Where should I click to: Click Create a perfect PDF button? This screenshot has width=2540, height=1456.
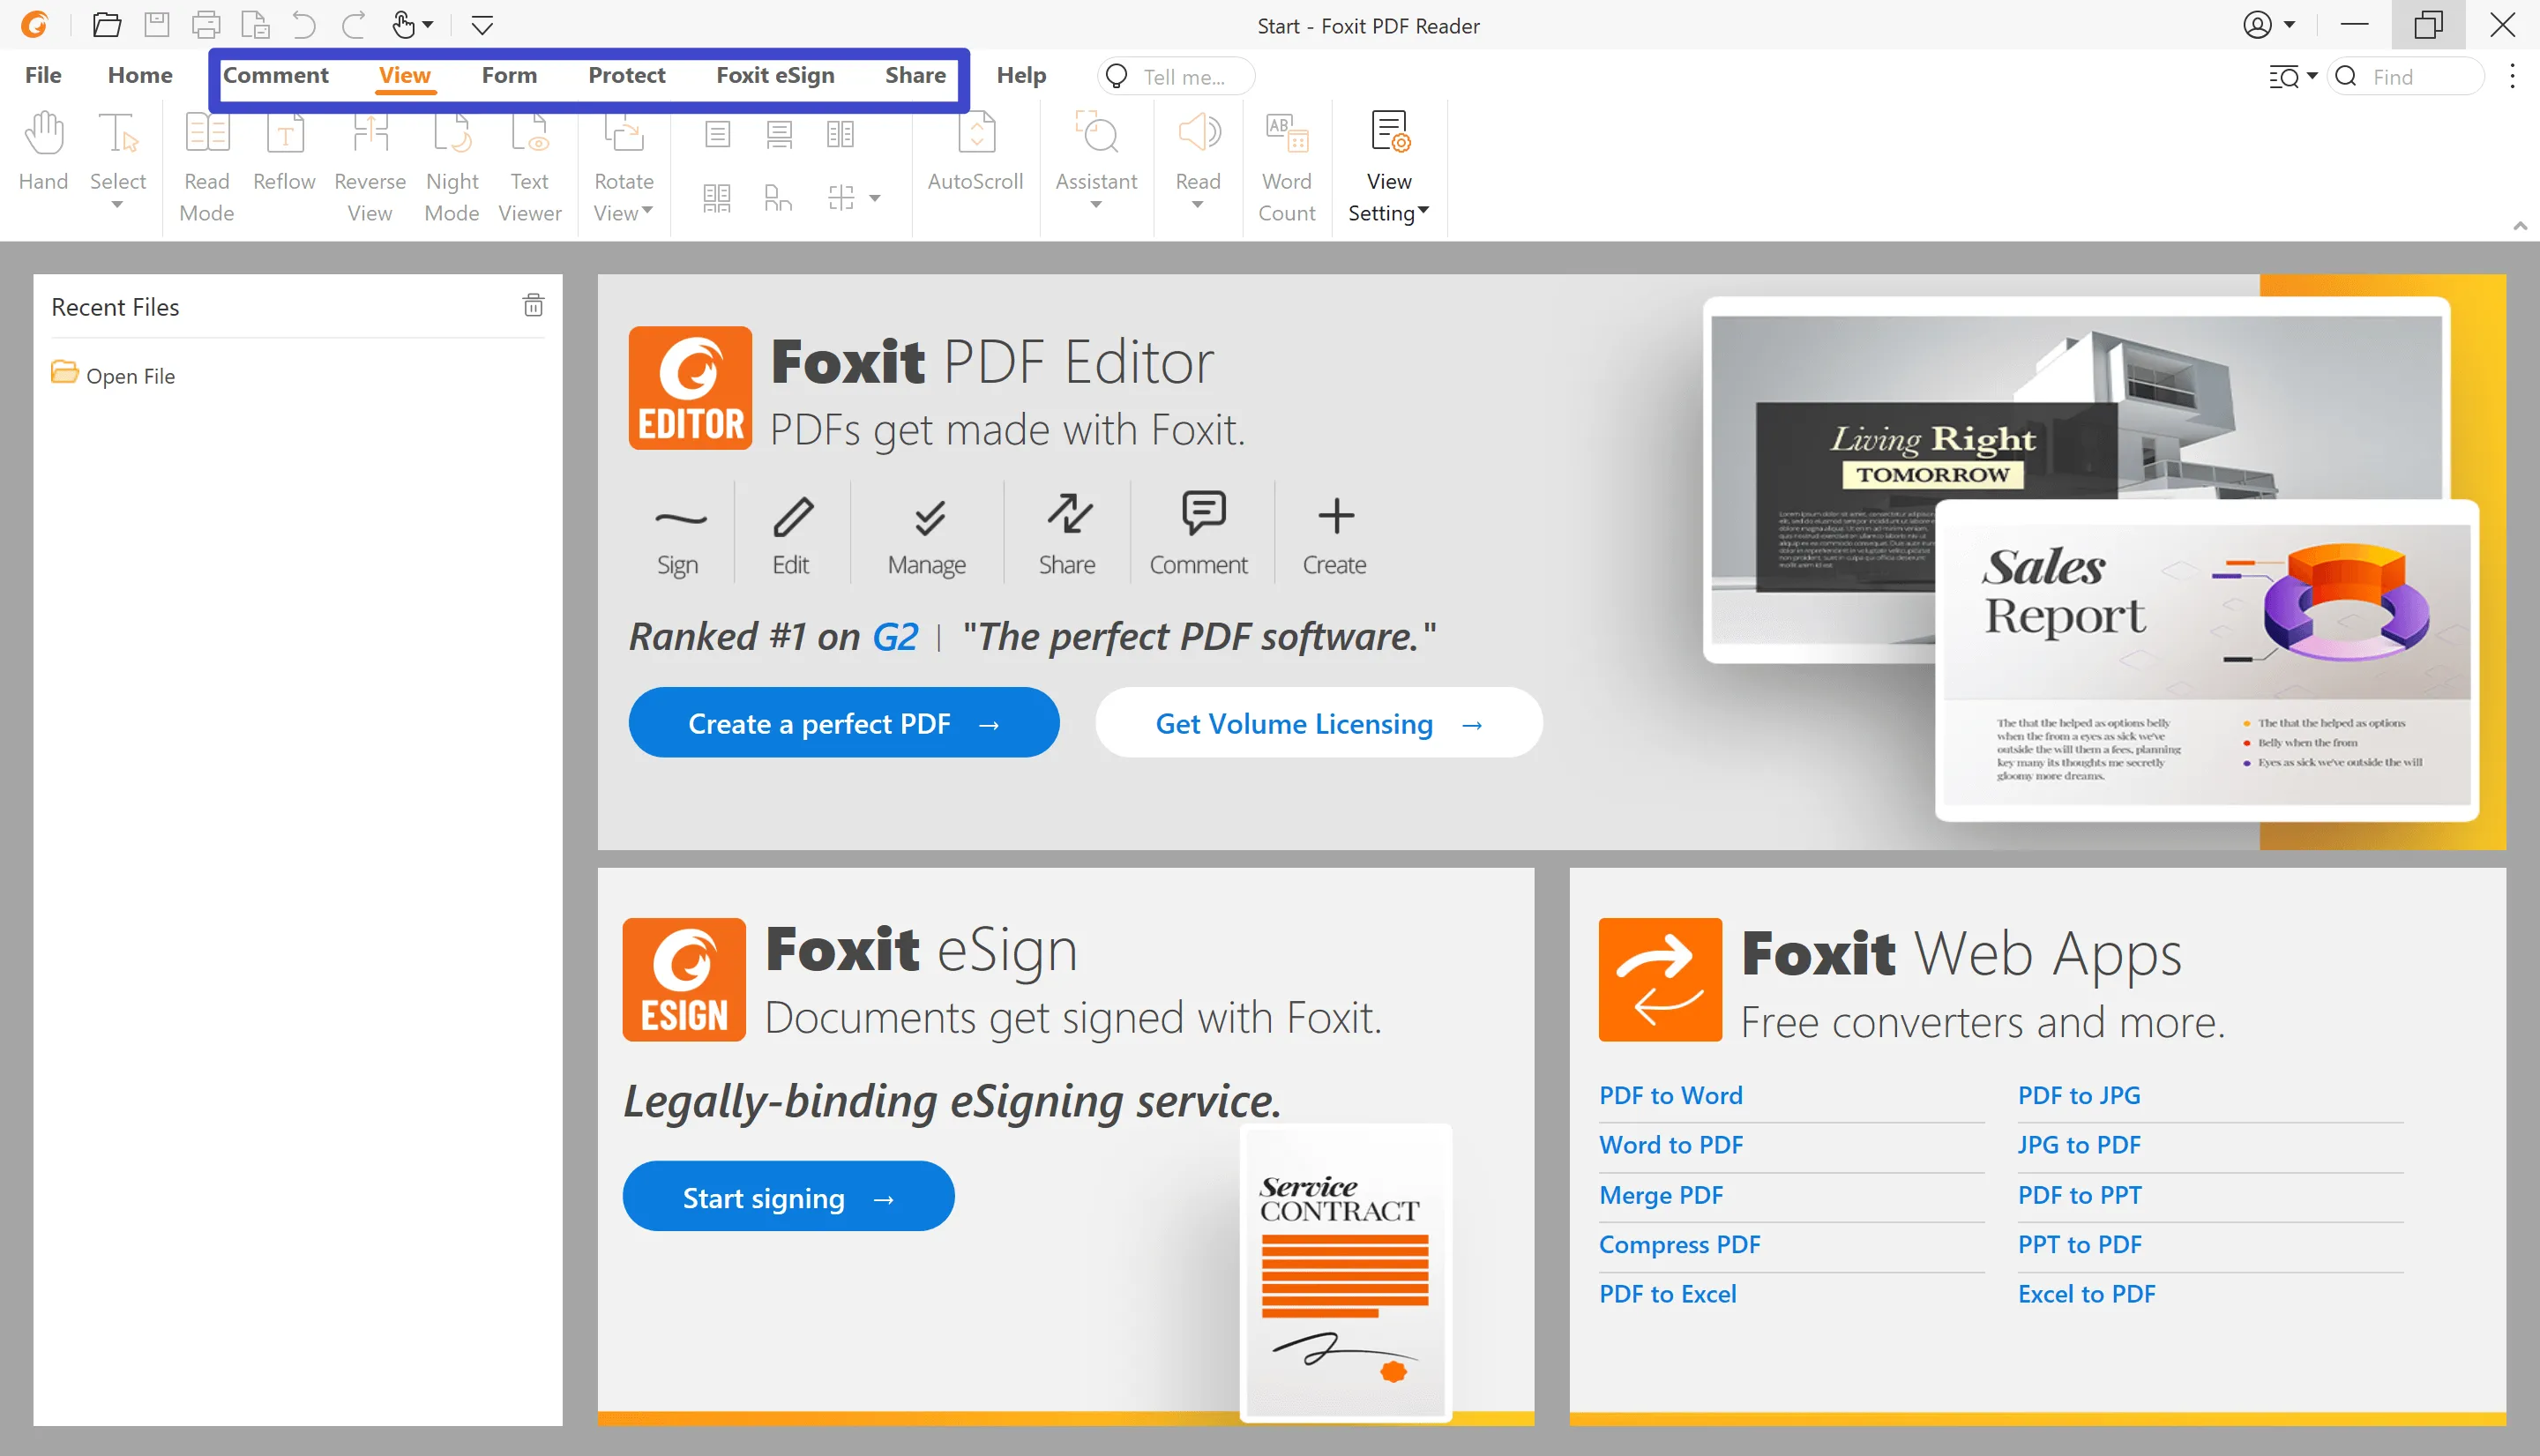844,722
